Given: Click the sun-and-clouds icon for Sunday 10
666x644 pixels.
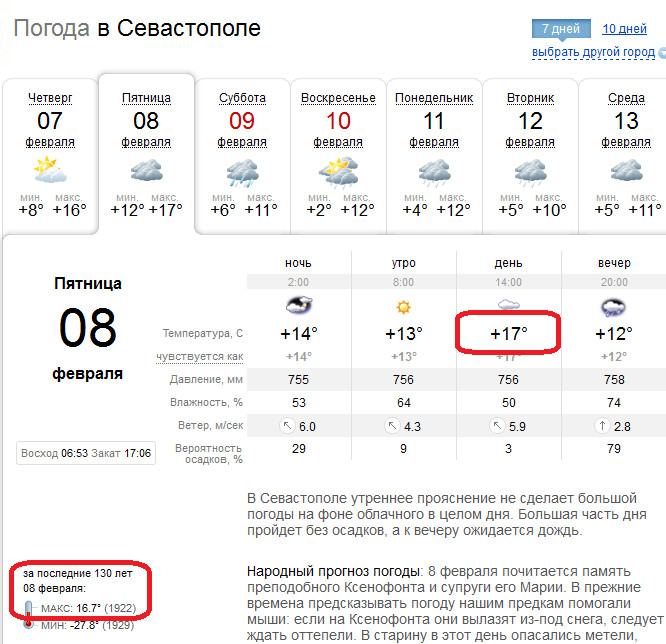Looking at the screenshot, I should point(339,172).
